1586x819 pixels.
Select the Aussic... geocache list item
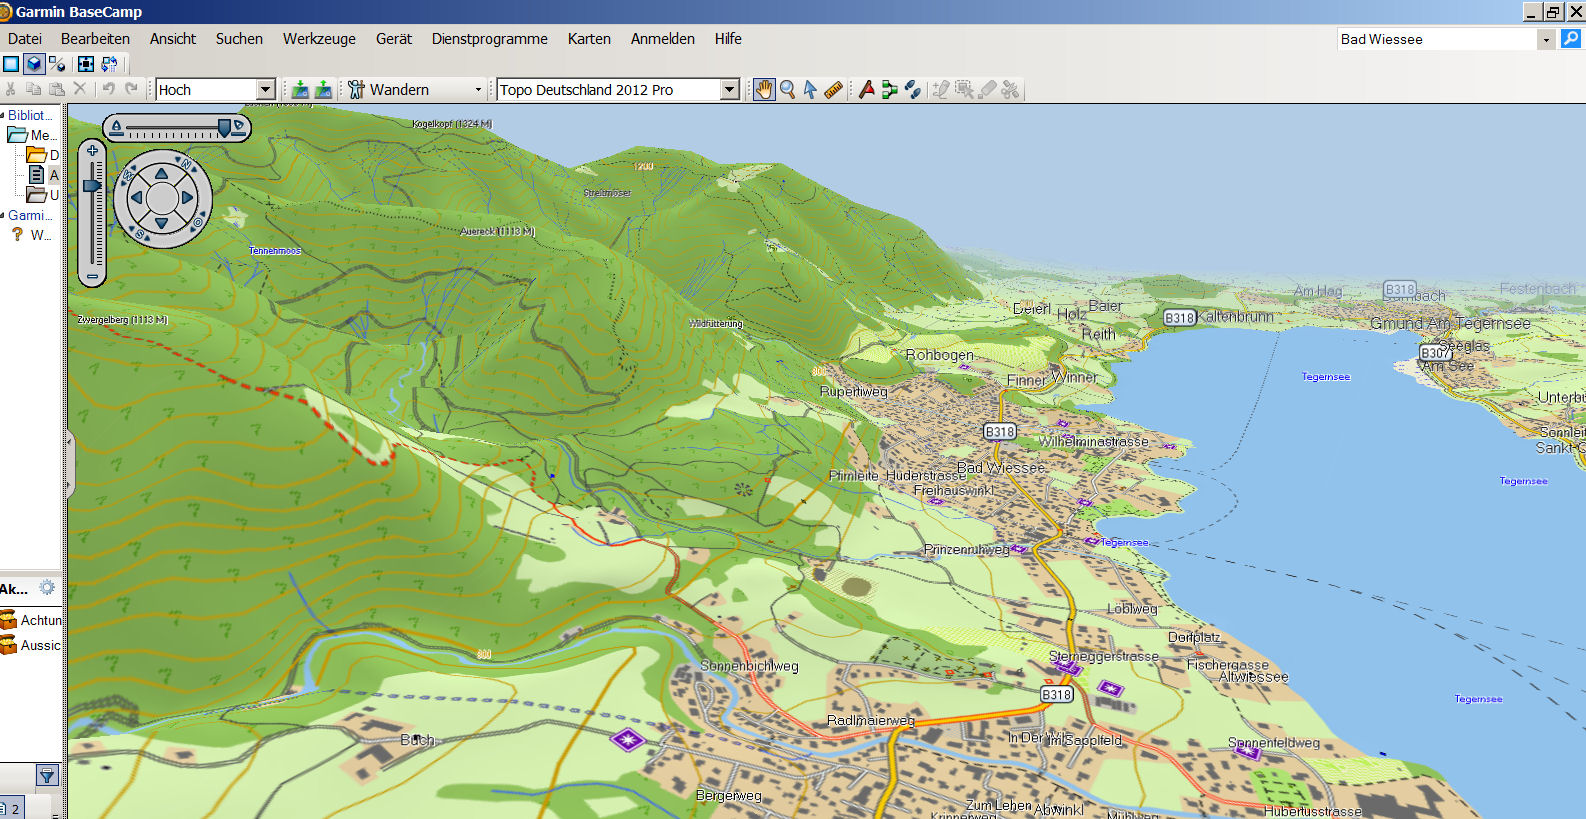(x=31, y=645)
